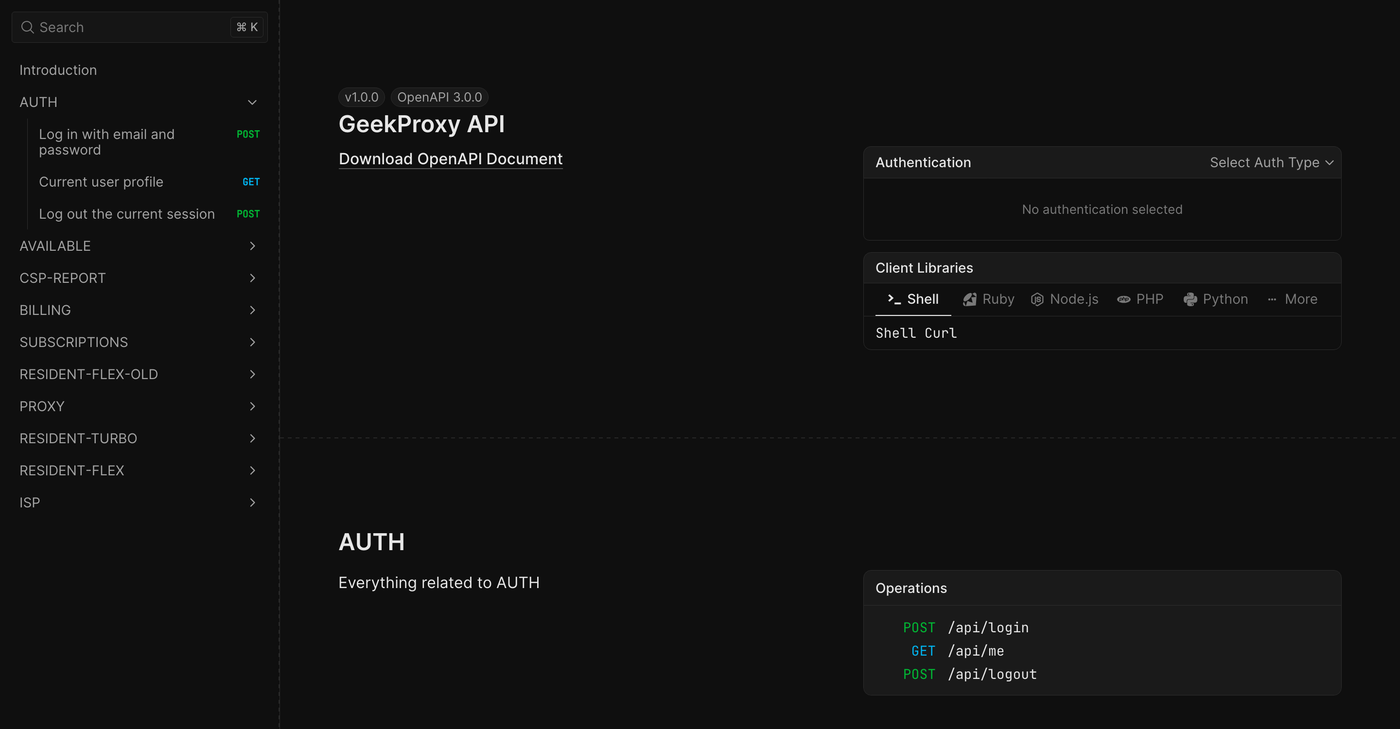Go to GET /api/me operation
The image size is (1400, 729).
click(957, 651)
